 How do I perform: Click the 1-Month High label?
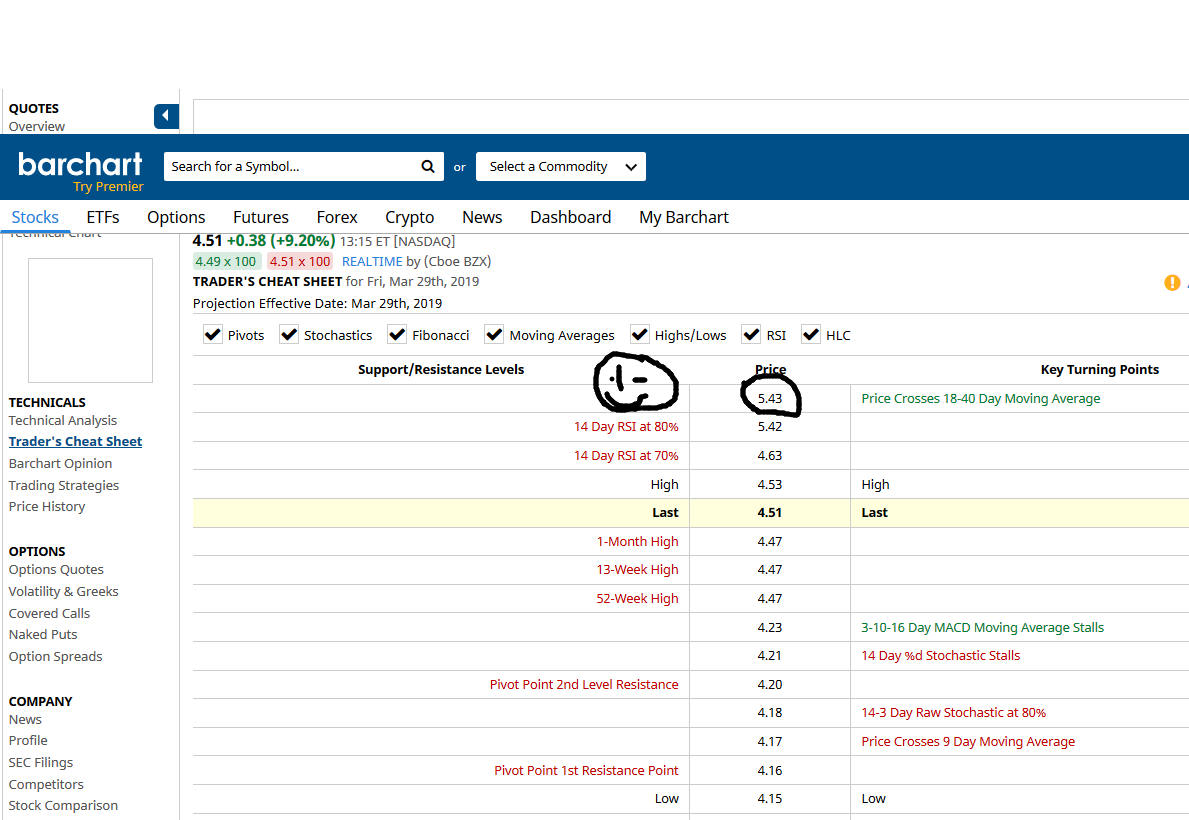pos(637,542)
